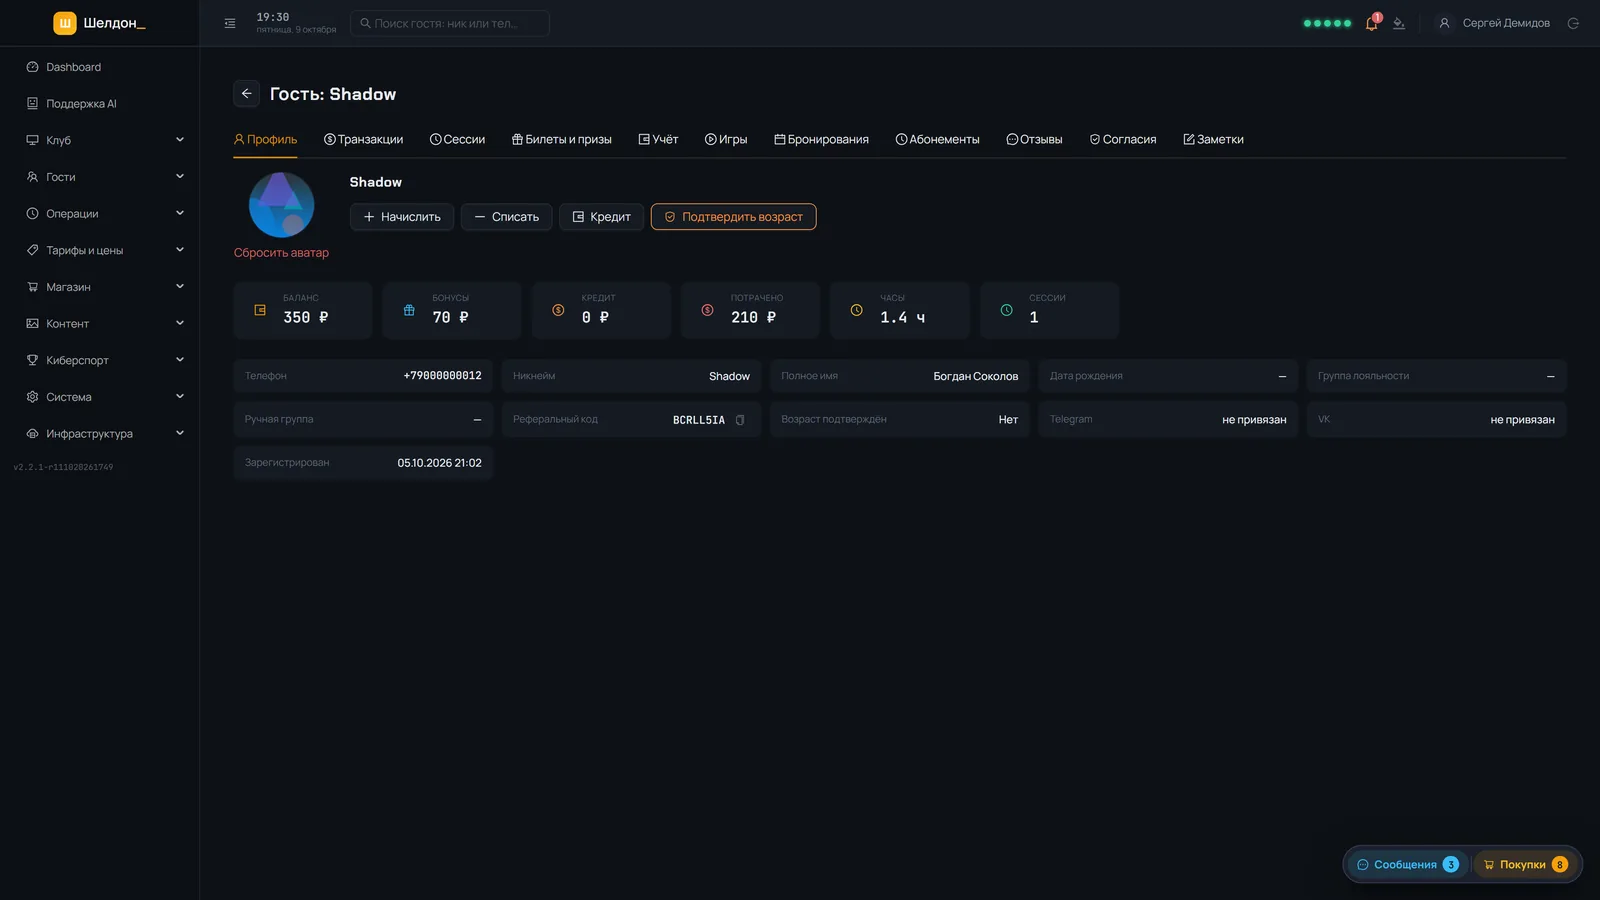Screen dimensions: 1600x900
Task: Go back using the arrow button
Action: pos(246,93)
